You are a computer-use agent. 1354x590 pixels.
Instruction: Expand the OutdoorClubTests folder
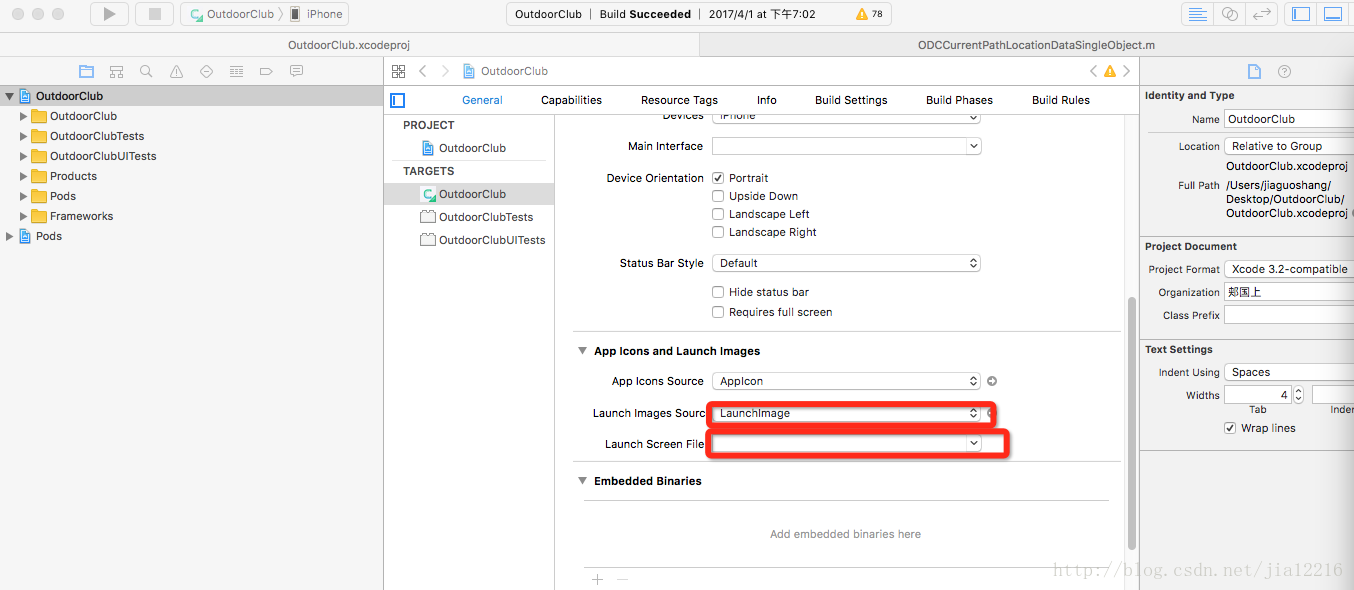[x=24, y=136]
